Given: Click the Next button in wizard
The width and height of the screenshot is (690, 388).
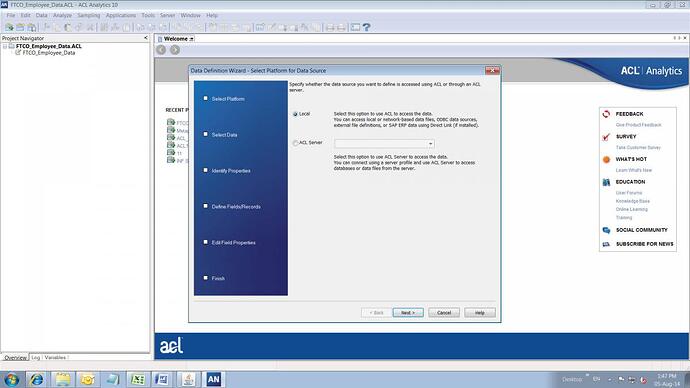Looking at the screenshot, I should point(408,313).
